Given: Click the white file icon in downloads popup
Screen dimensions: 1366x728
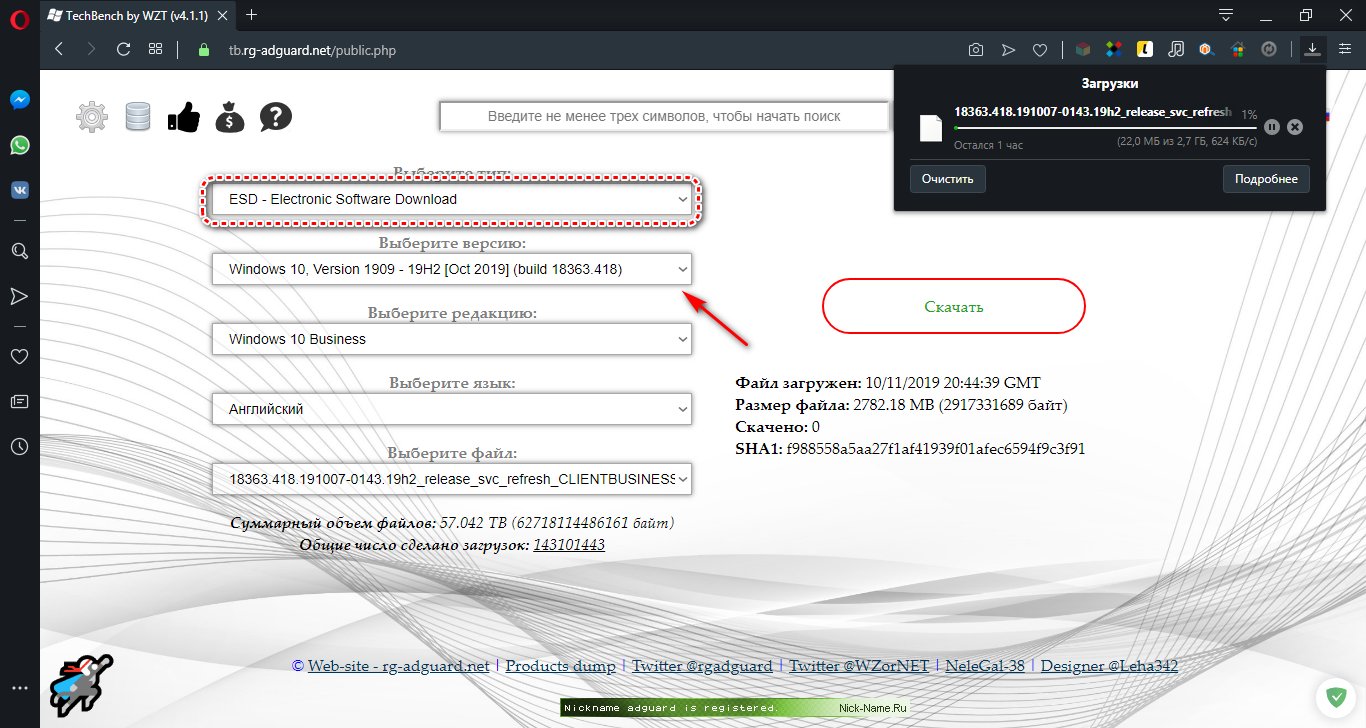Looking at the screenshot, I should pos(931,128).
